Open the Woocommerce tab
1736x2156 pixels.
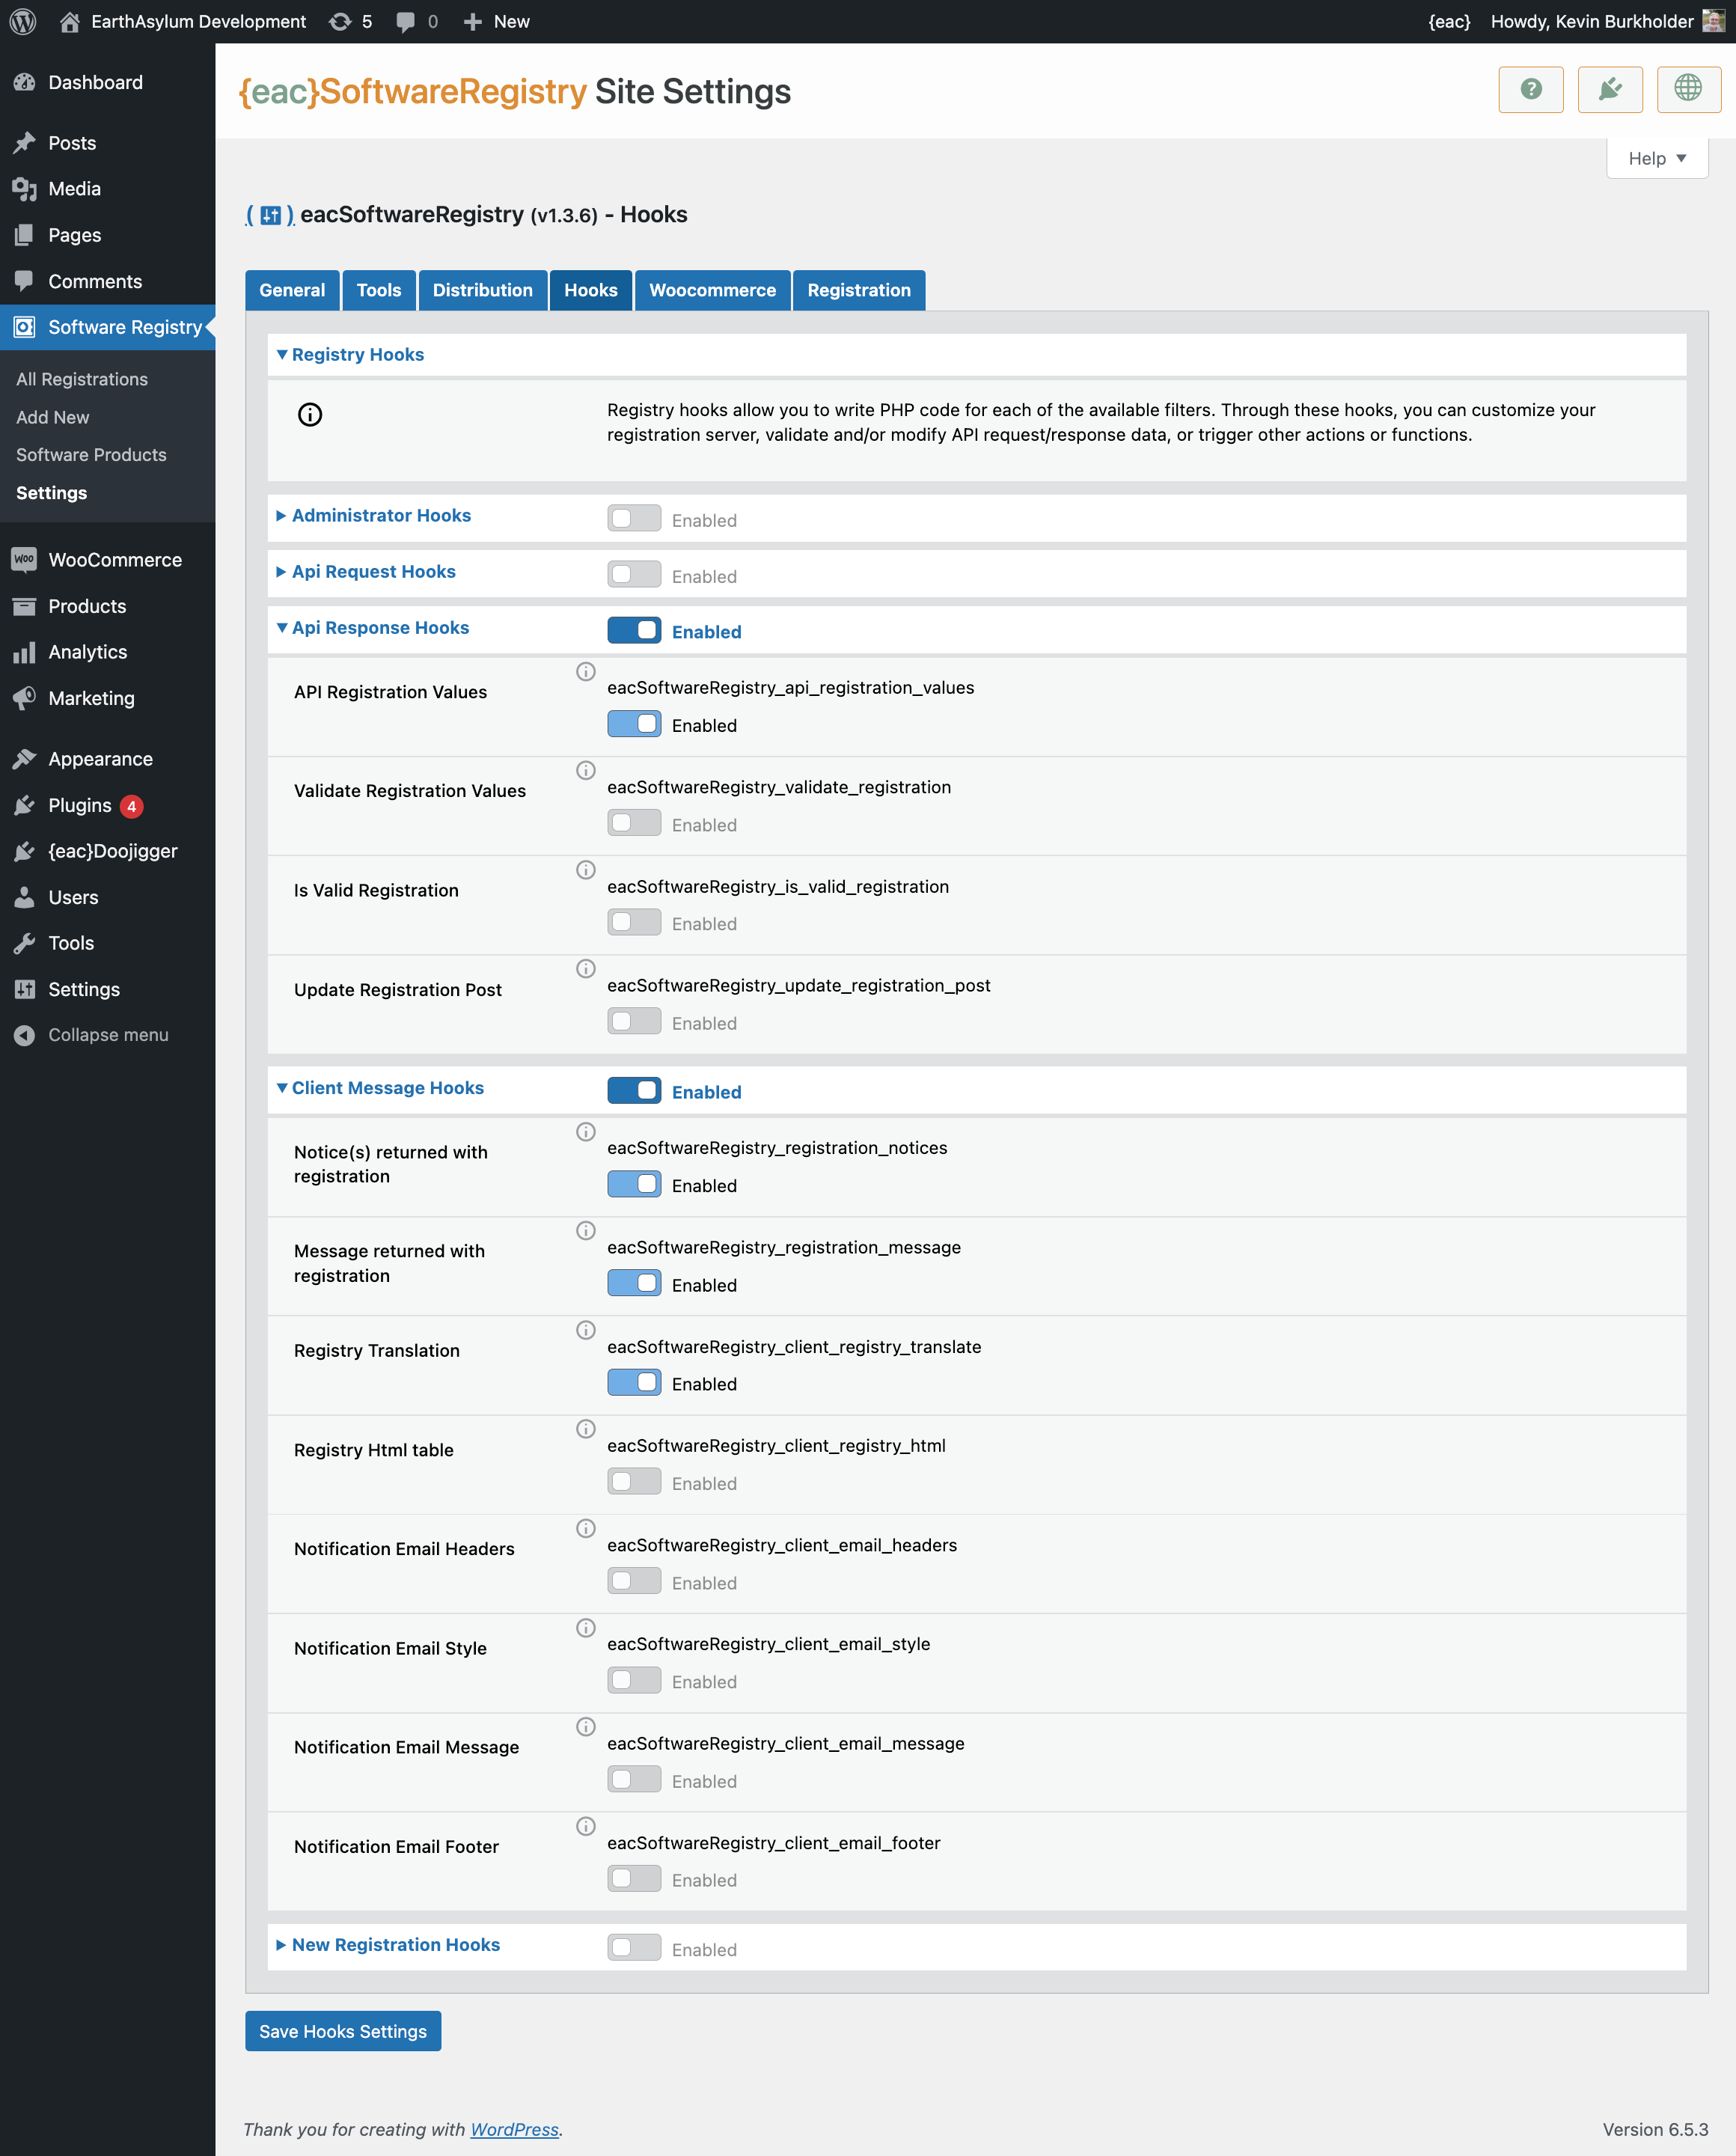click(x=713, y=290)
